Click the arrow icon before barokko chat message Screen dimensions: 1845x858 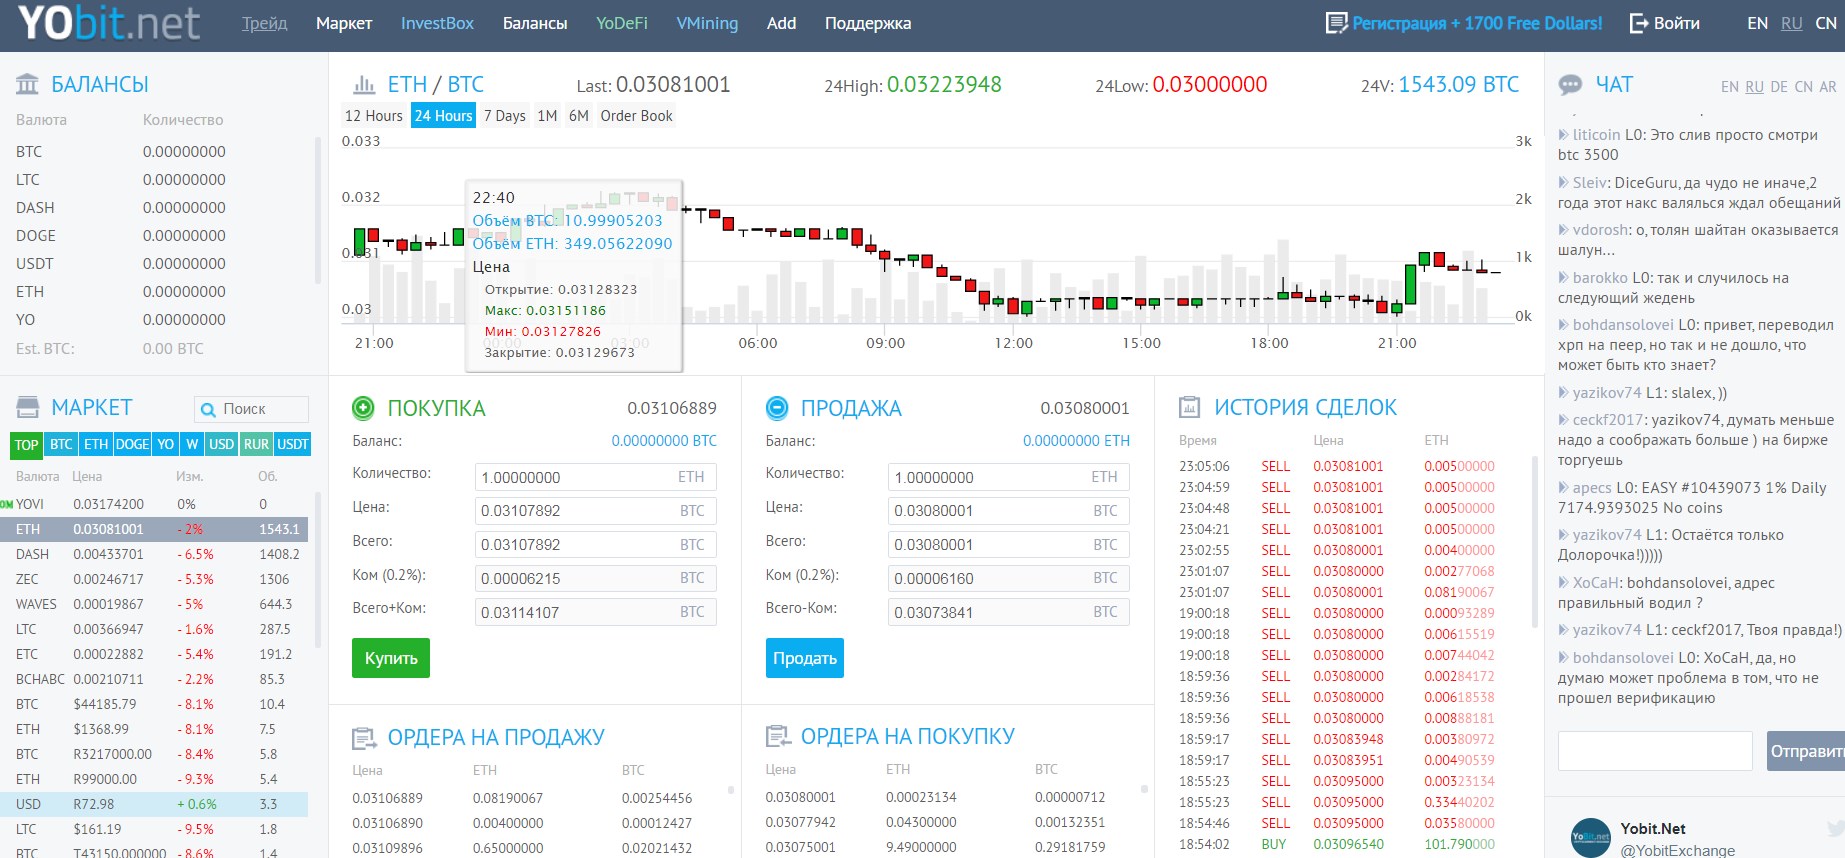(x=1563, y=278)
